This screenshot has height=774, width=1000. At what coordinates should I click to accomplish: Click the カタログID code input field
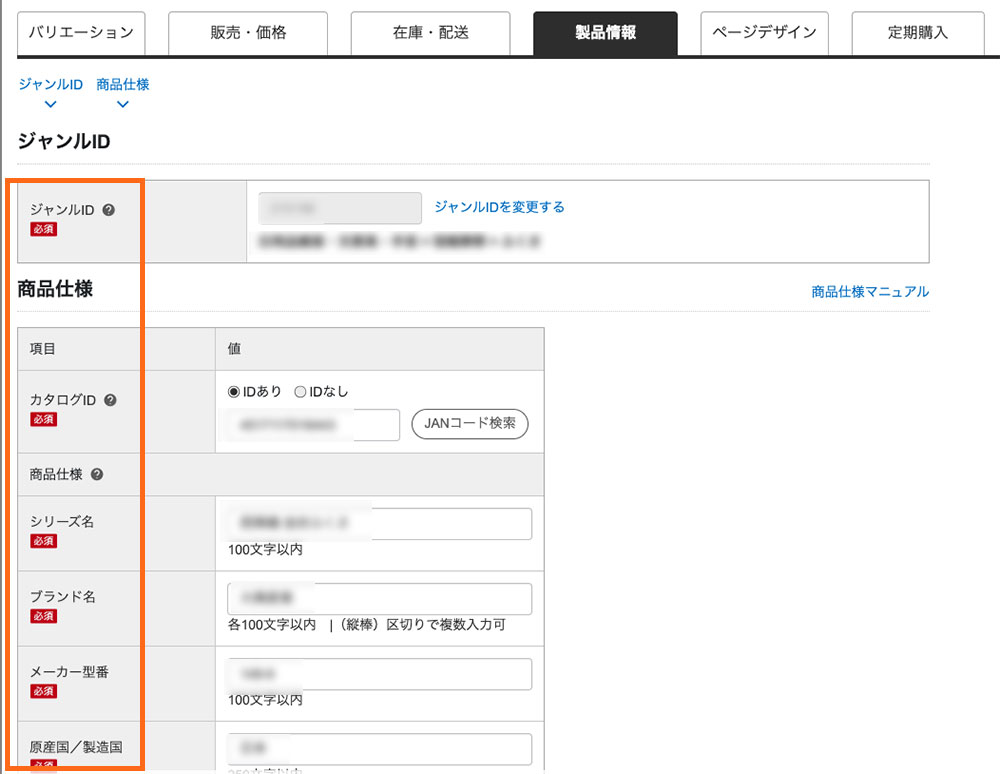(314, 425)
